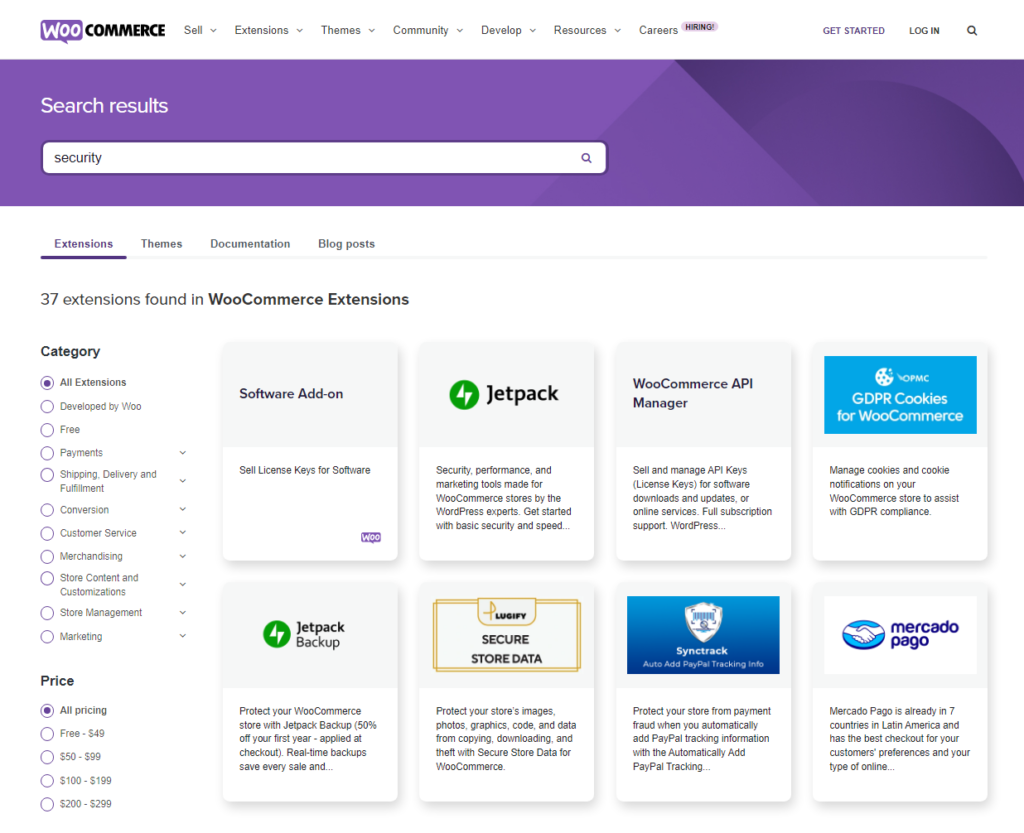Select the Conversion category radio button

(47, 510)
